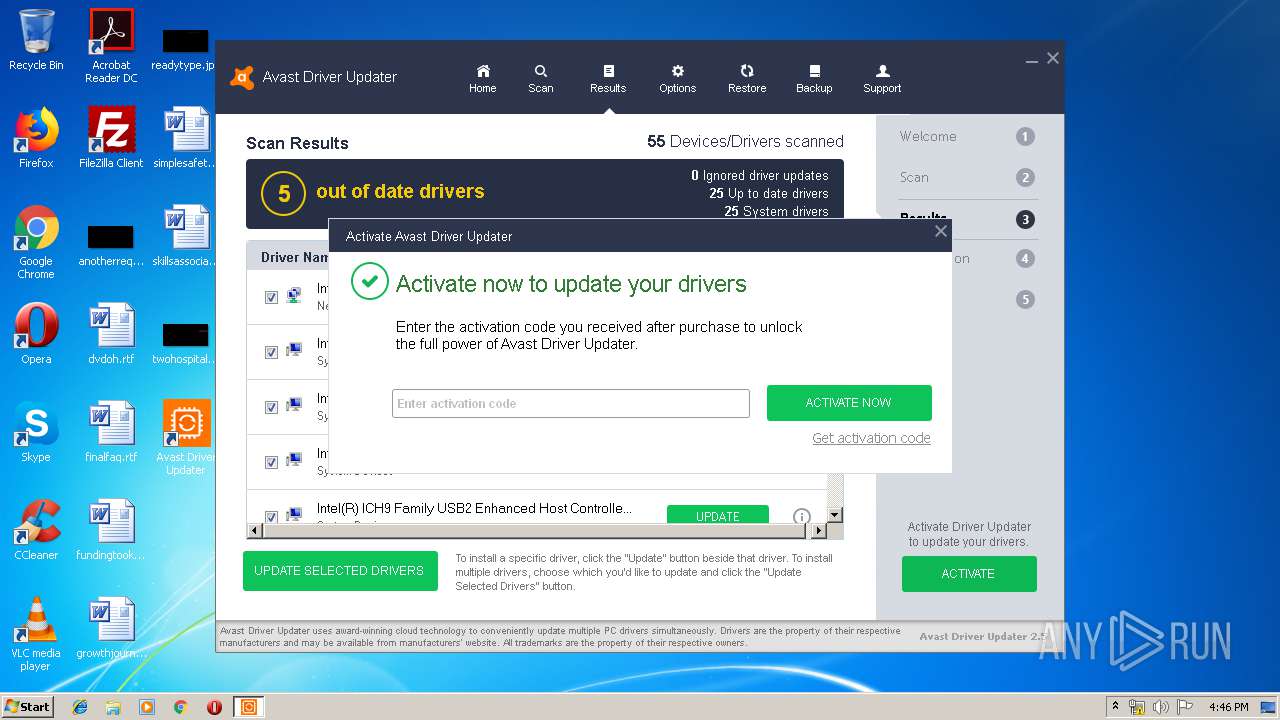Open the Support tab
Screen dimensions: 1280x720
(x=882, y=79)
